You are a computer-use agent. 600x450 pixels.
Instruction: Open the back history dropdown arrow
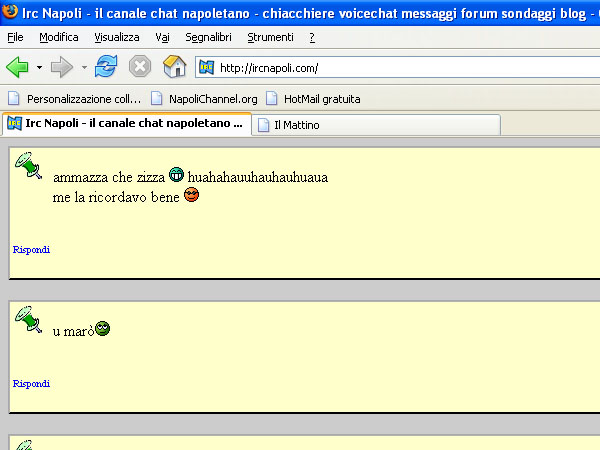pyautogui.click(x=39, y=68)
